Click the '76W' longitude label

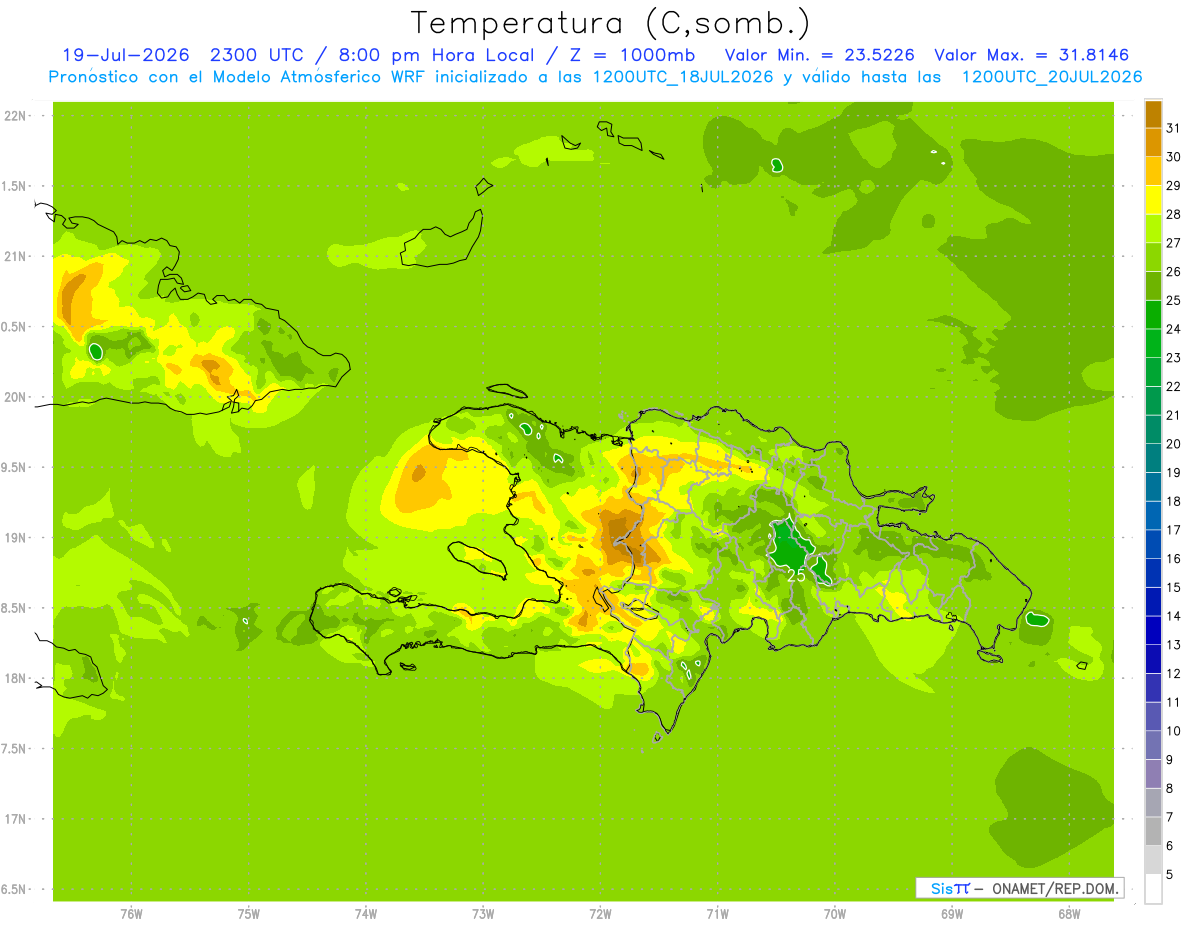pyautogui.click(x=131, y=914)
